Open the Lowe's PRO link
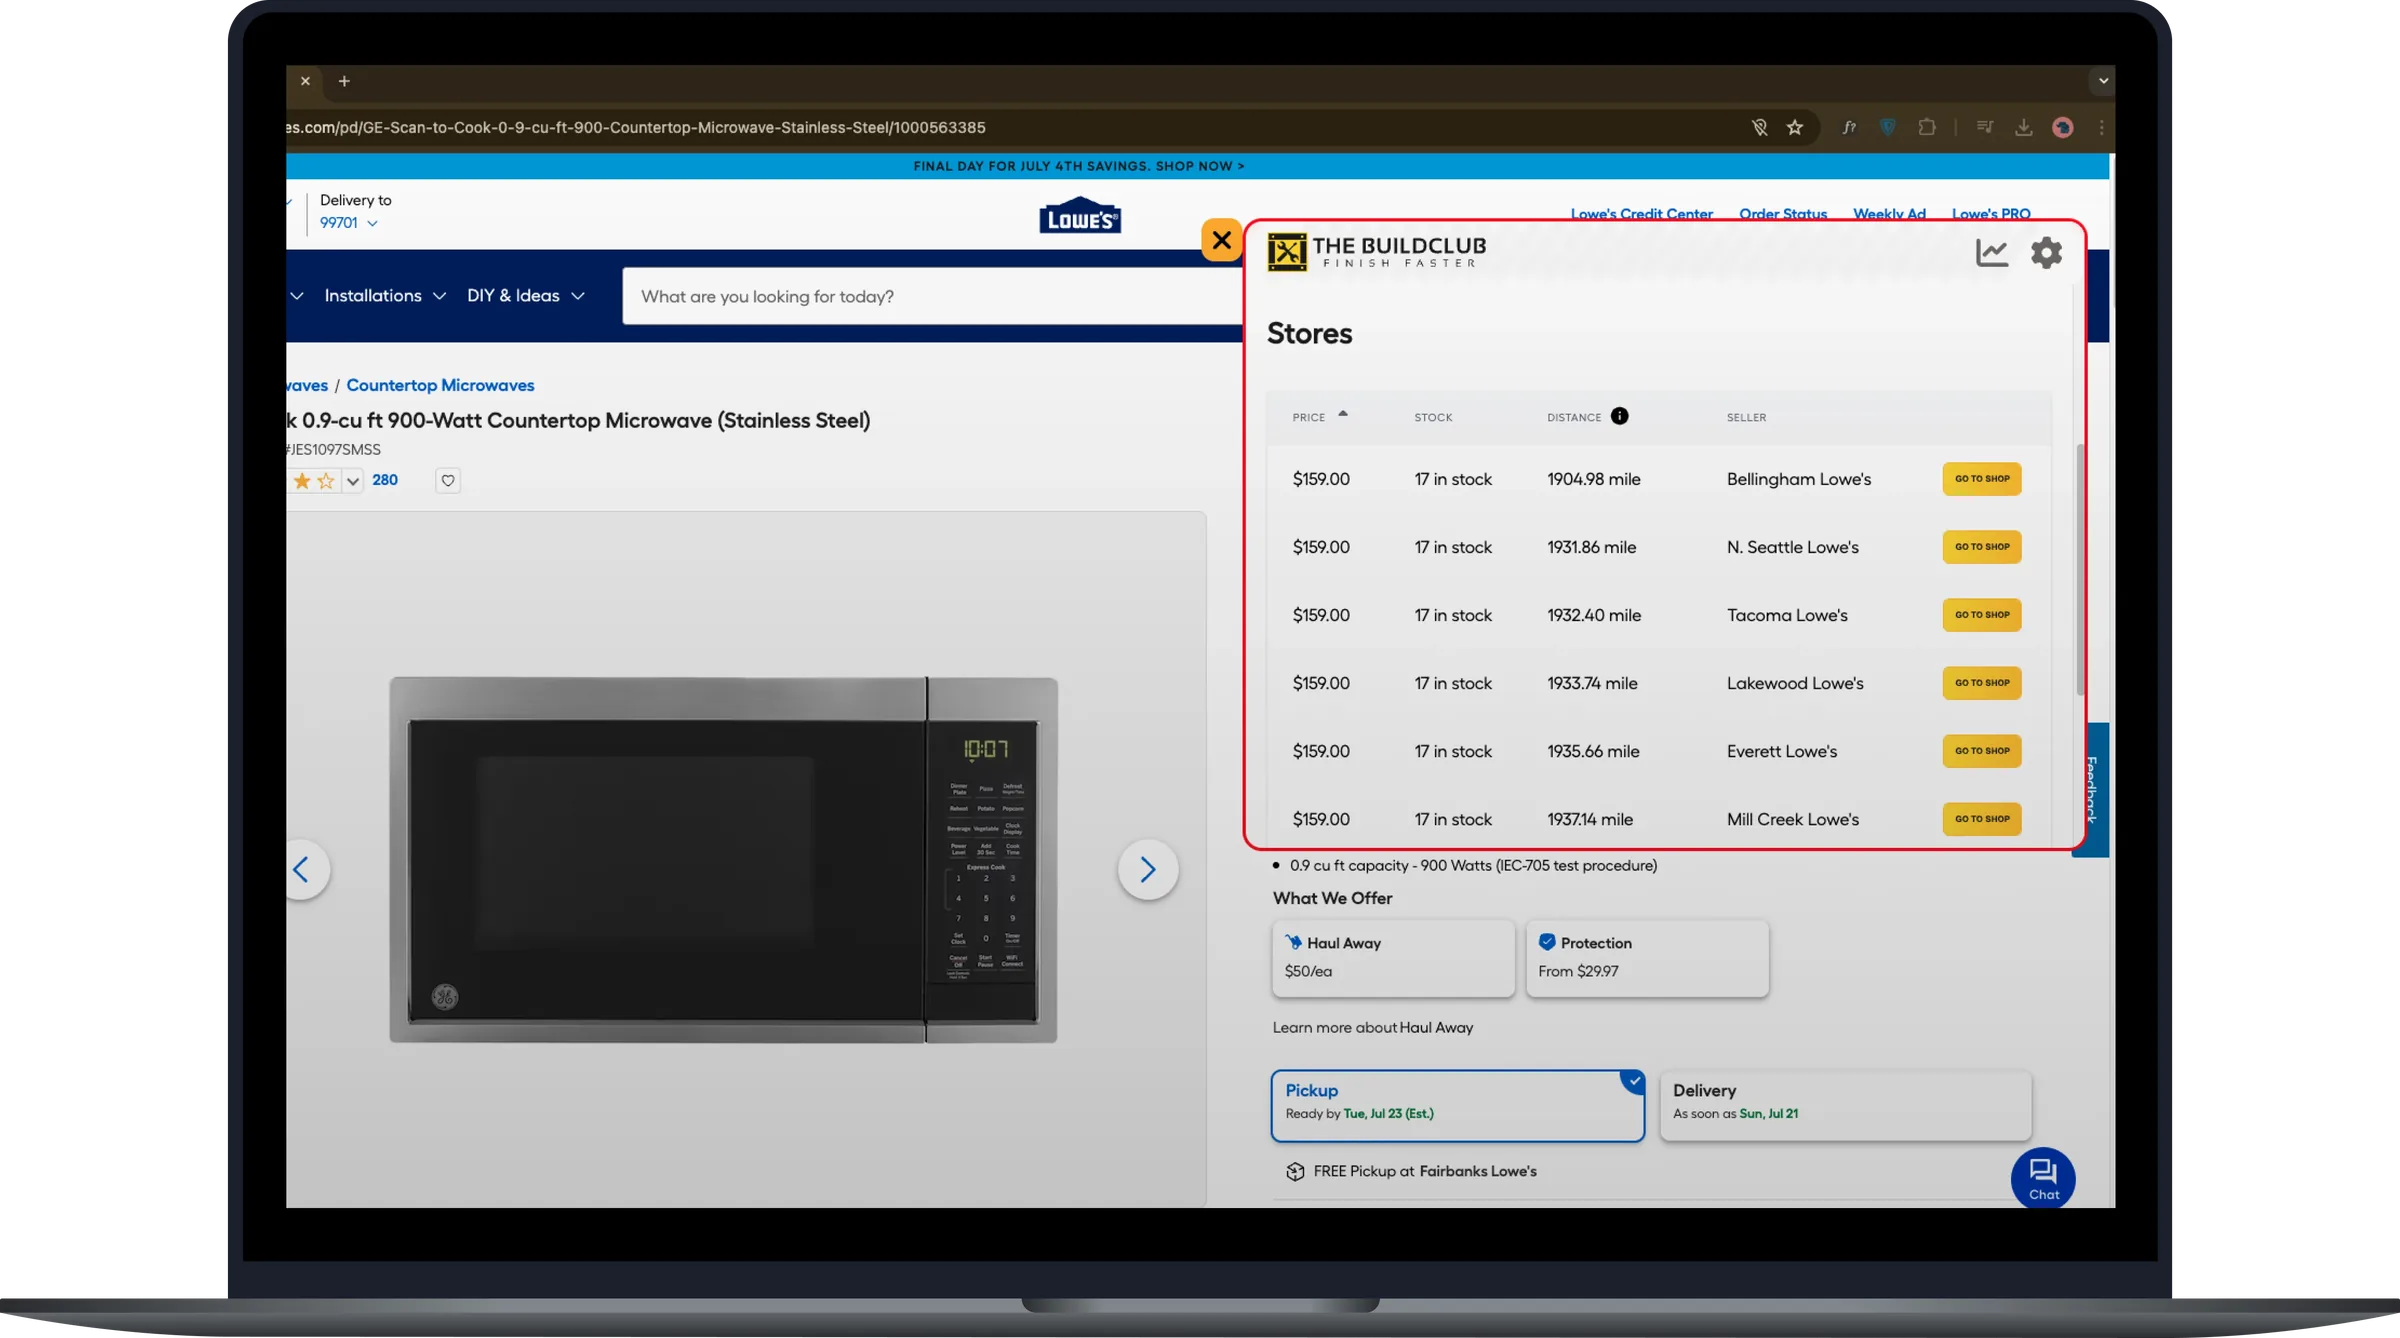 click(1991, 214)
